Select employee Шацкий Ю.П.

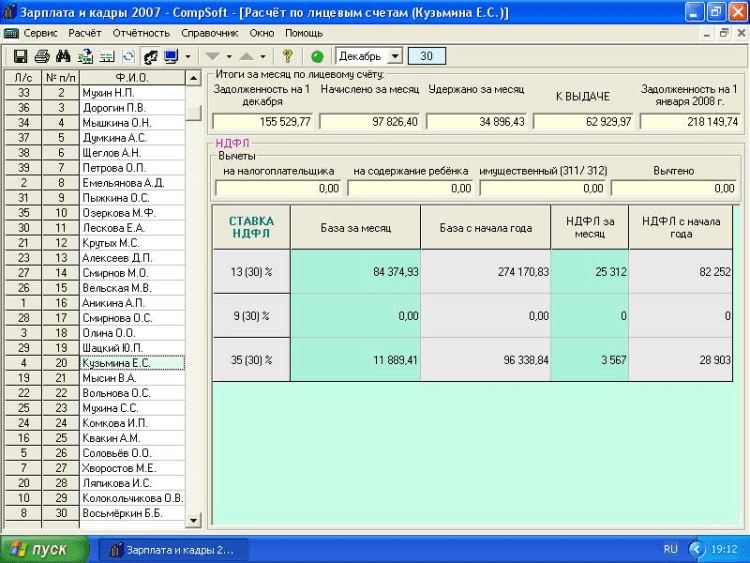pos(132,348)
